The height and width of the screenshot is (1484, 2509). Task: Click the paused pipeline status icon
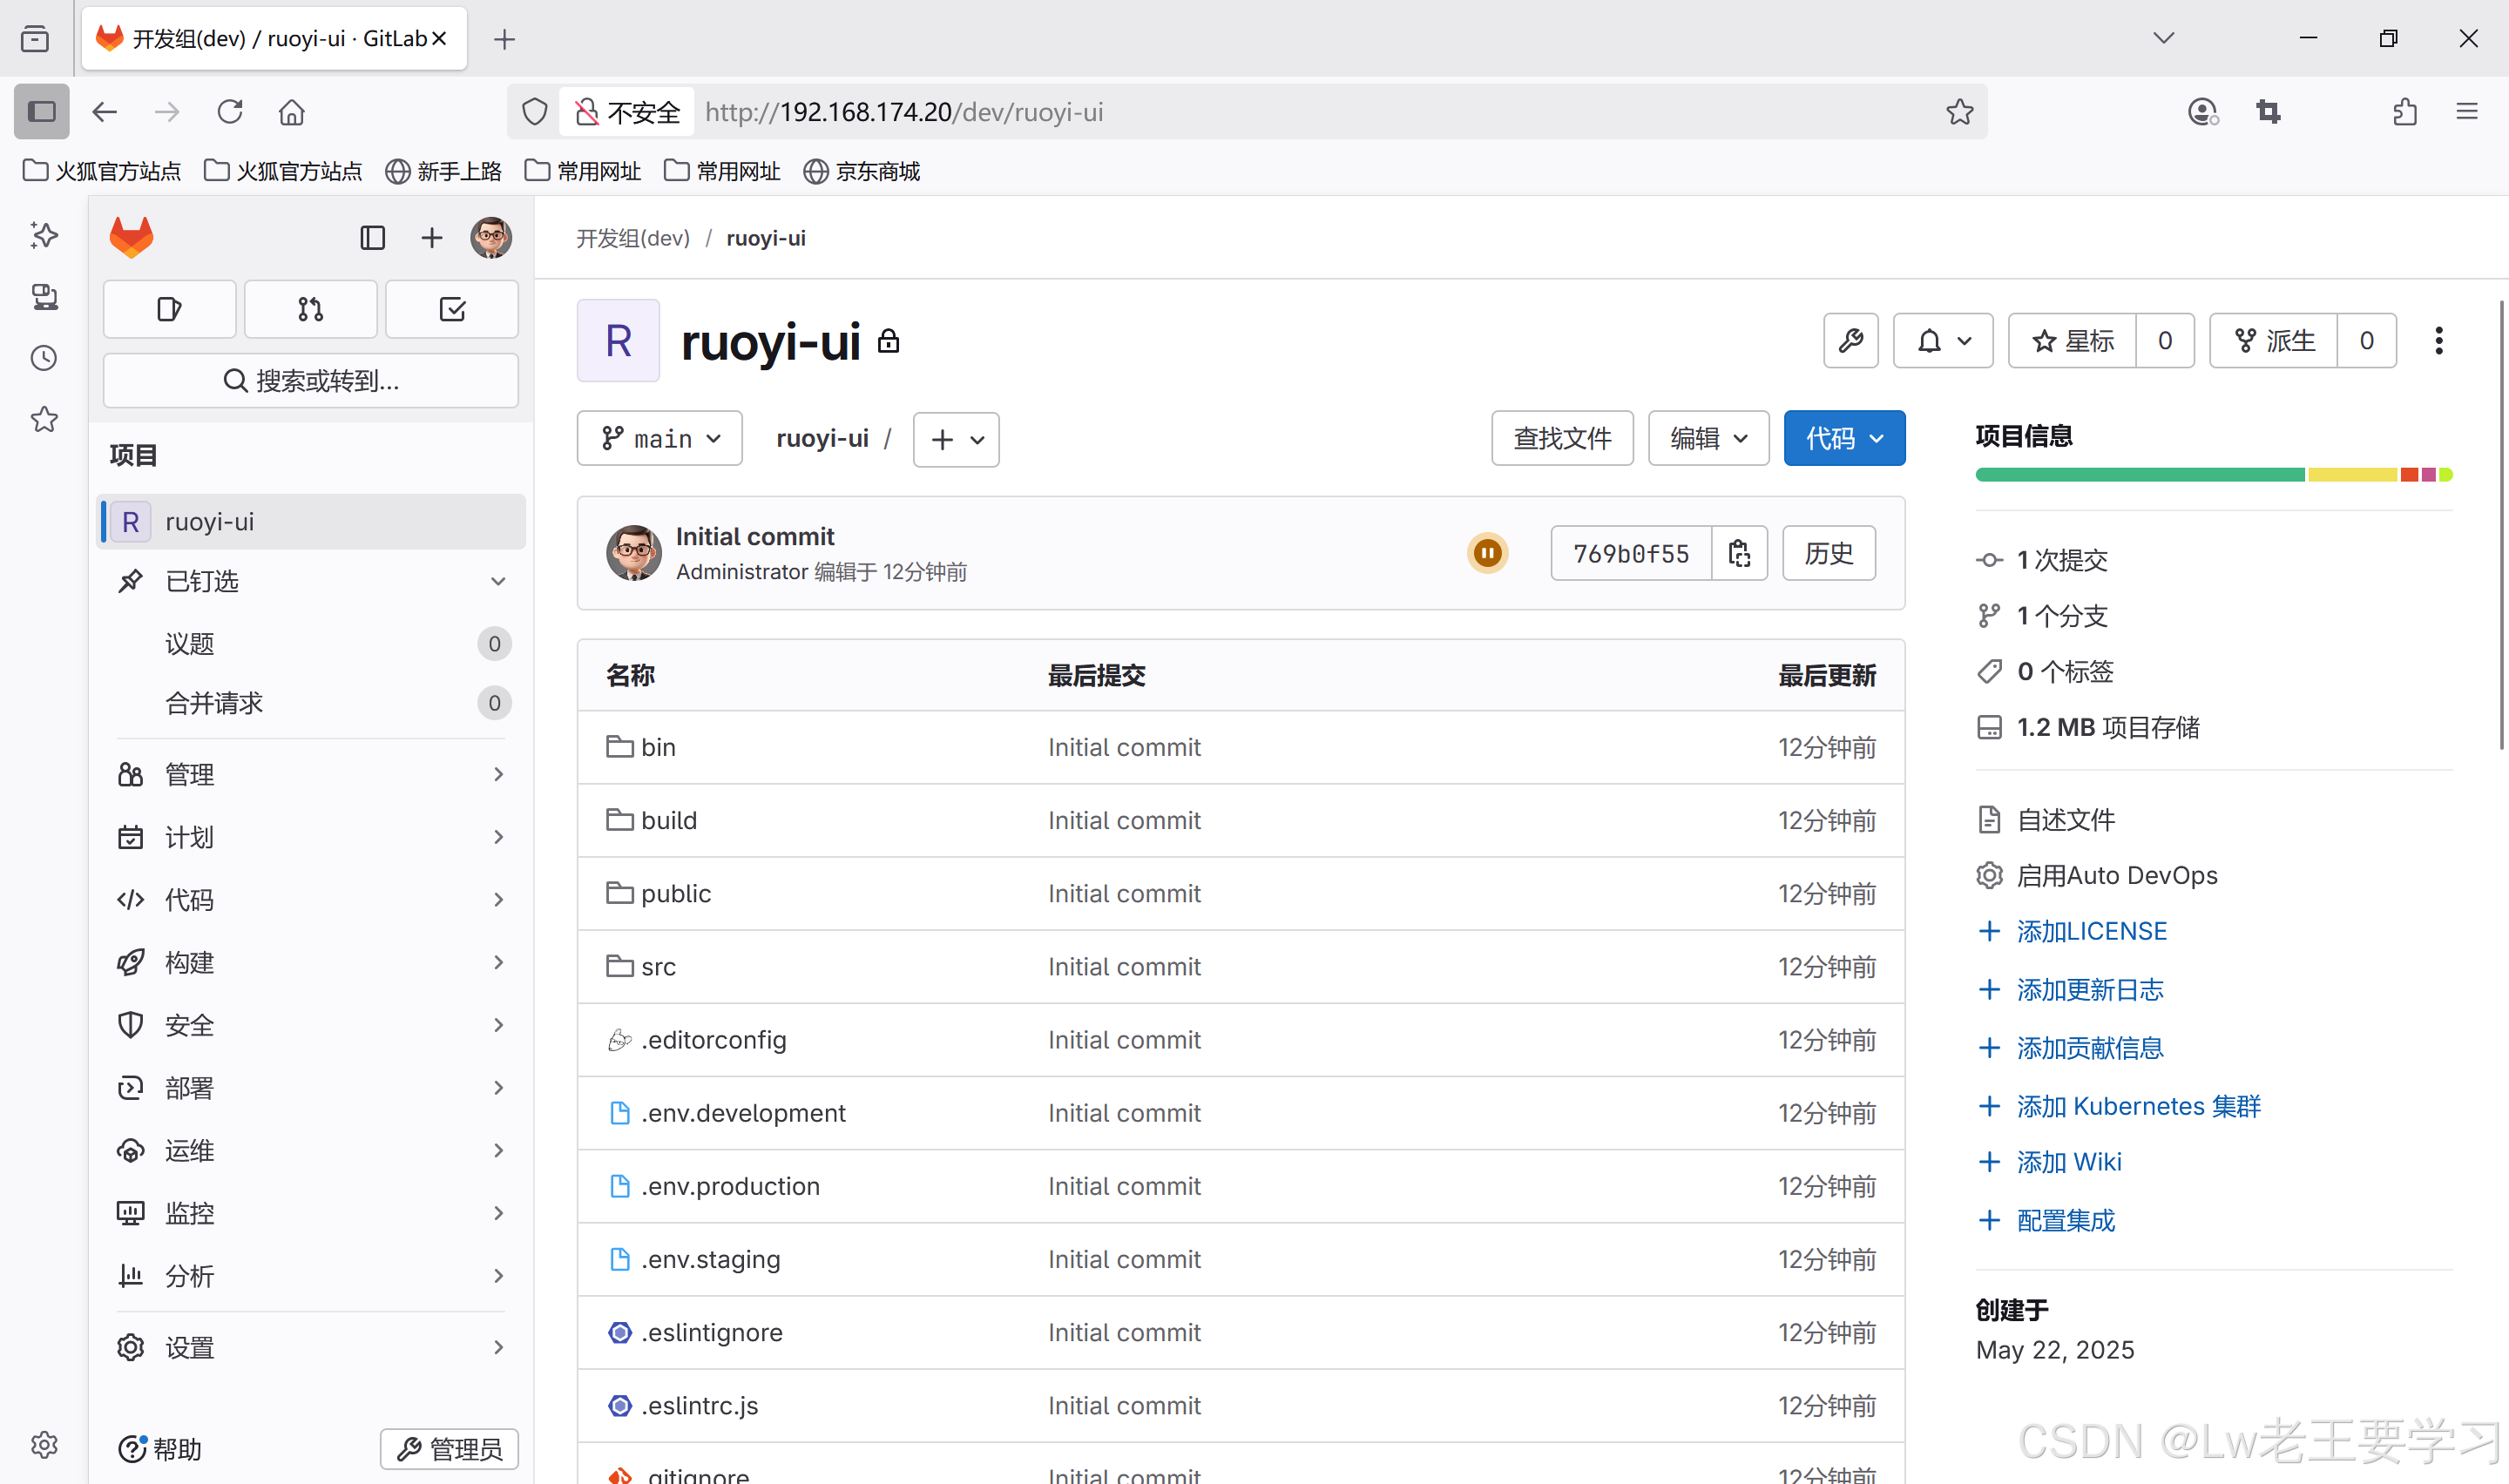(1487, 553)
